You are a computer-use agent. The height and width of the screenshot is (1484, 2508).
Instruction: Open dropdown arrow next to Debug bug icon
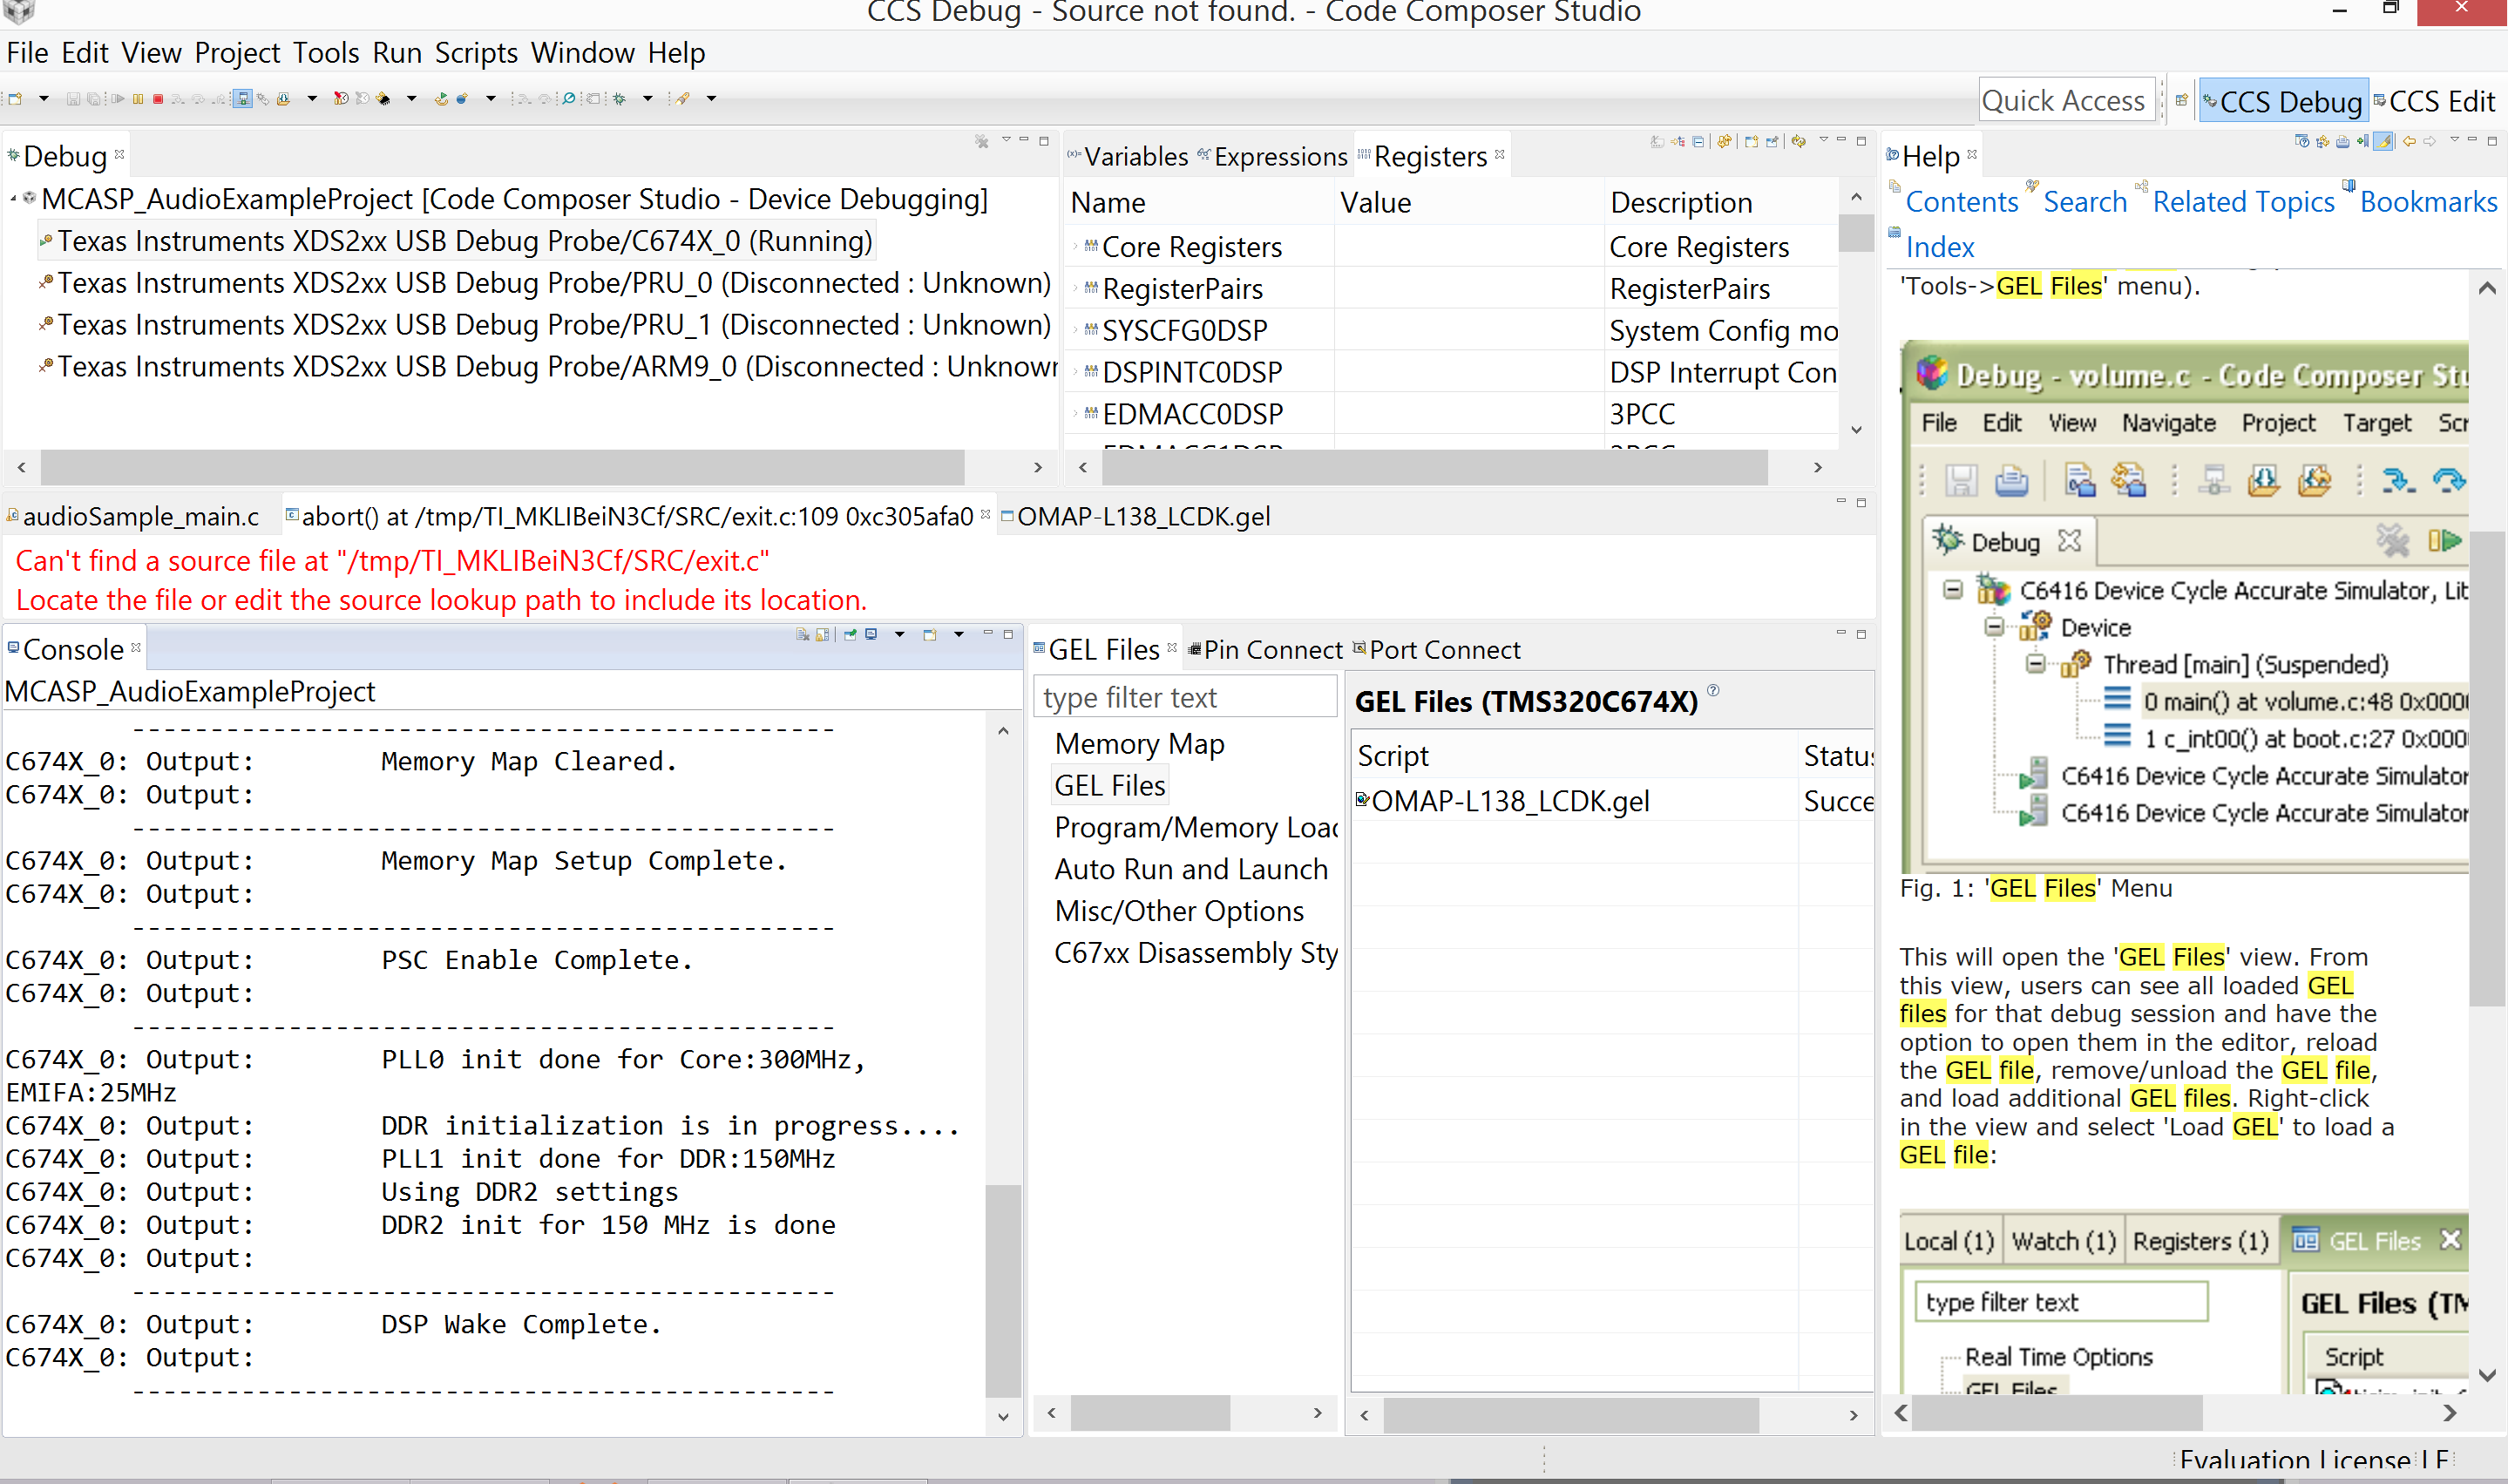648,99
